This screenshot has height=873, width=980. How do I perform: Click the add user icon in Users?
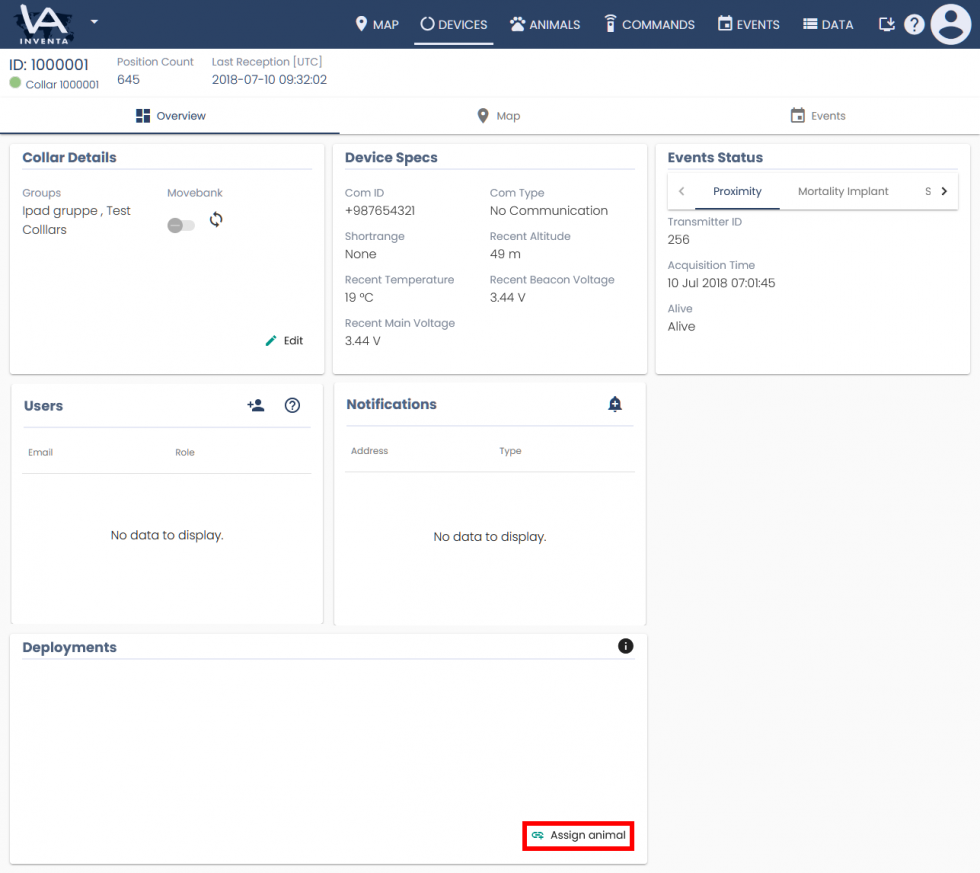(x=256, y=405)
